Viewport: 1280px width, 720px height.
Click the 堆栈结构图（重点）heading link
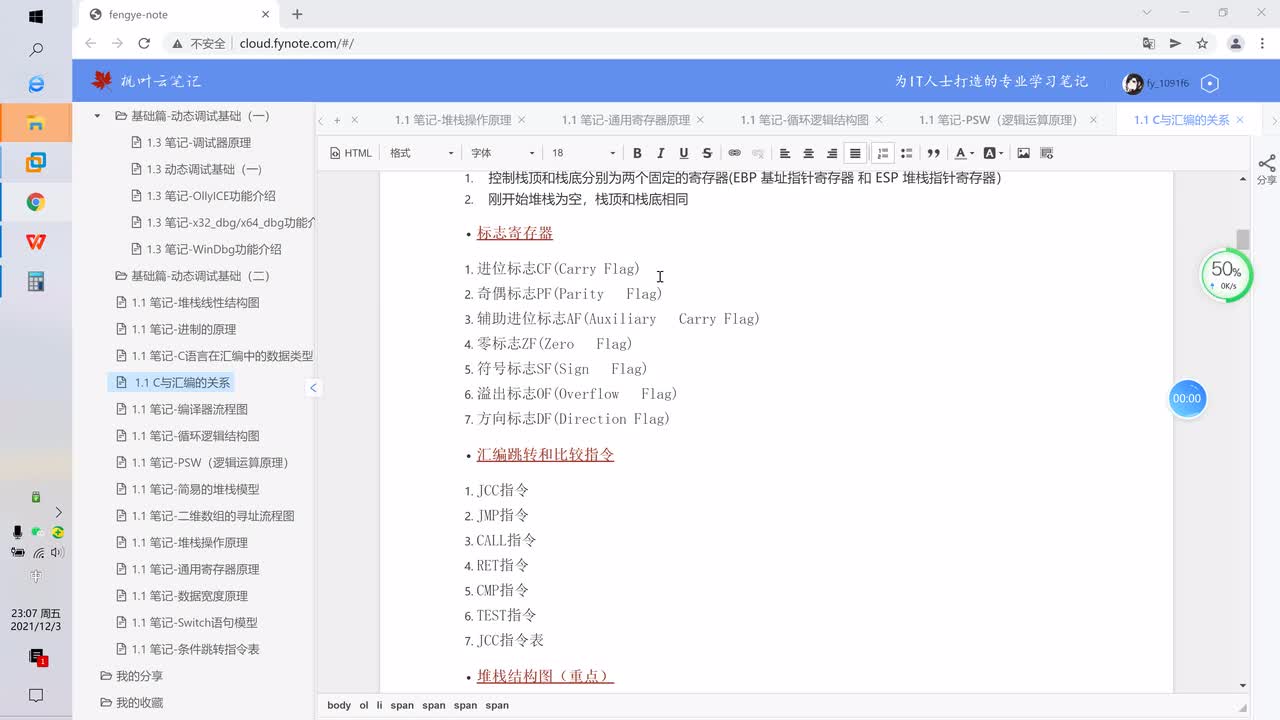pos(545,676)
